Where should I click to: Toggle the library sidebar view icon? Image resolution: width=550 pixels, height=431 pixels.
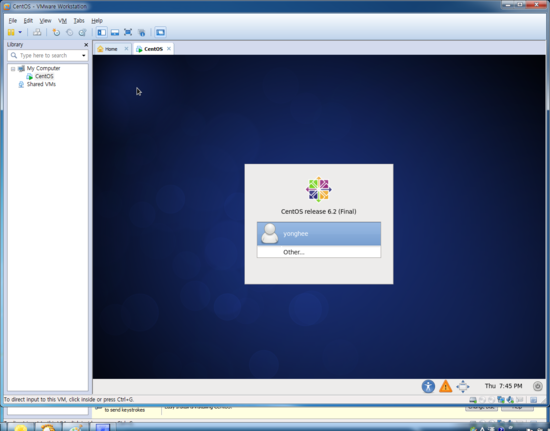[102, 33]
